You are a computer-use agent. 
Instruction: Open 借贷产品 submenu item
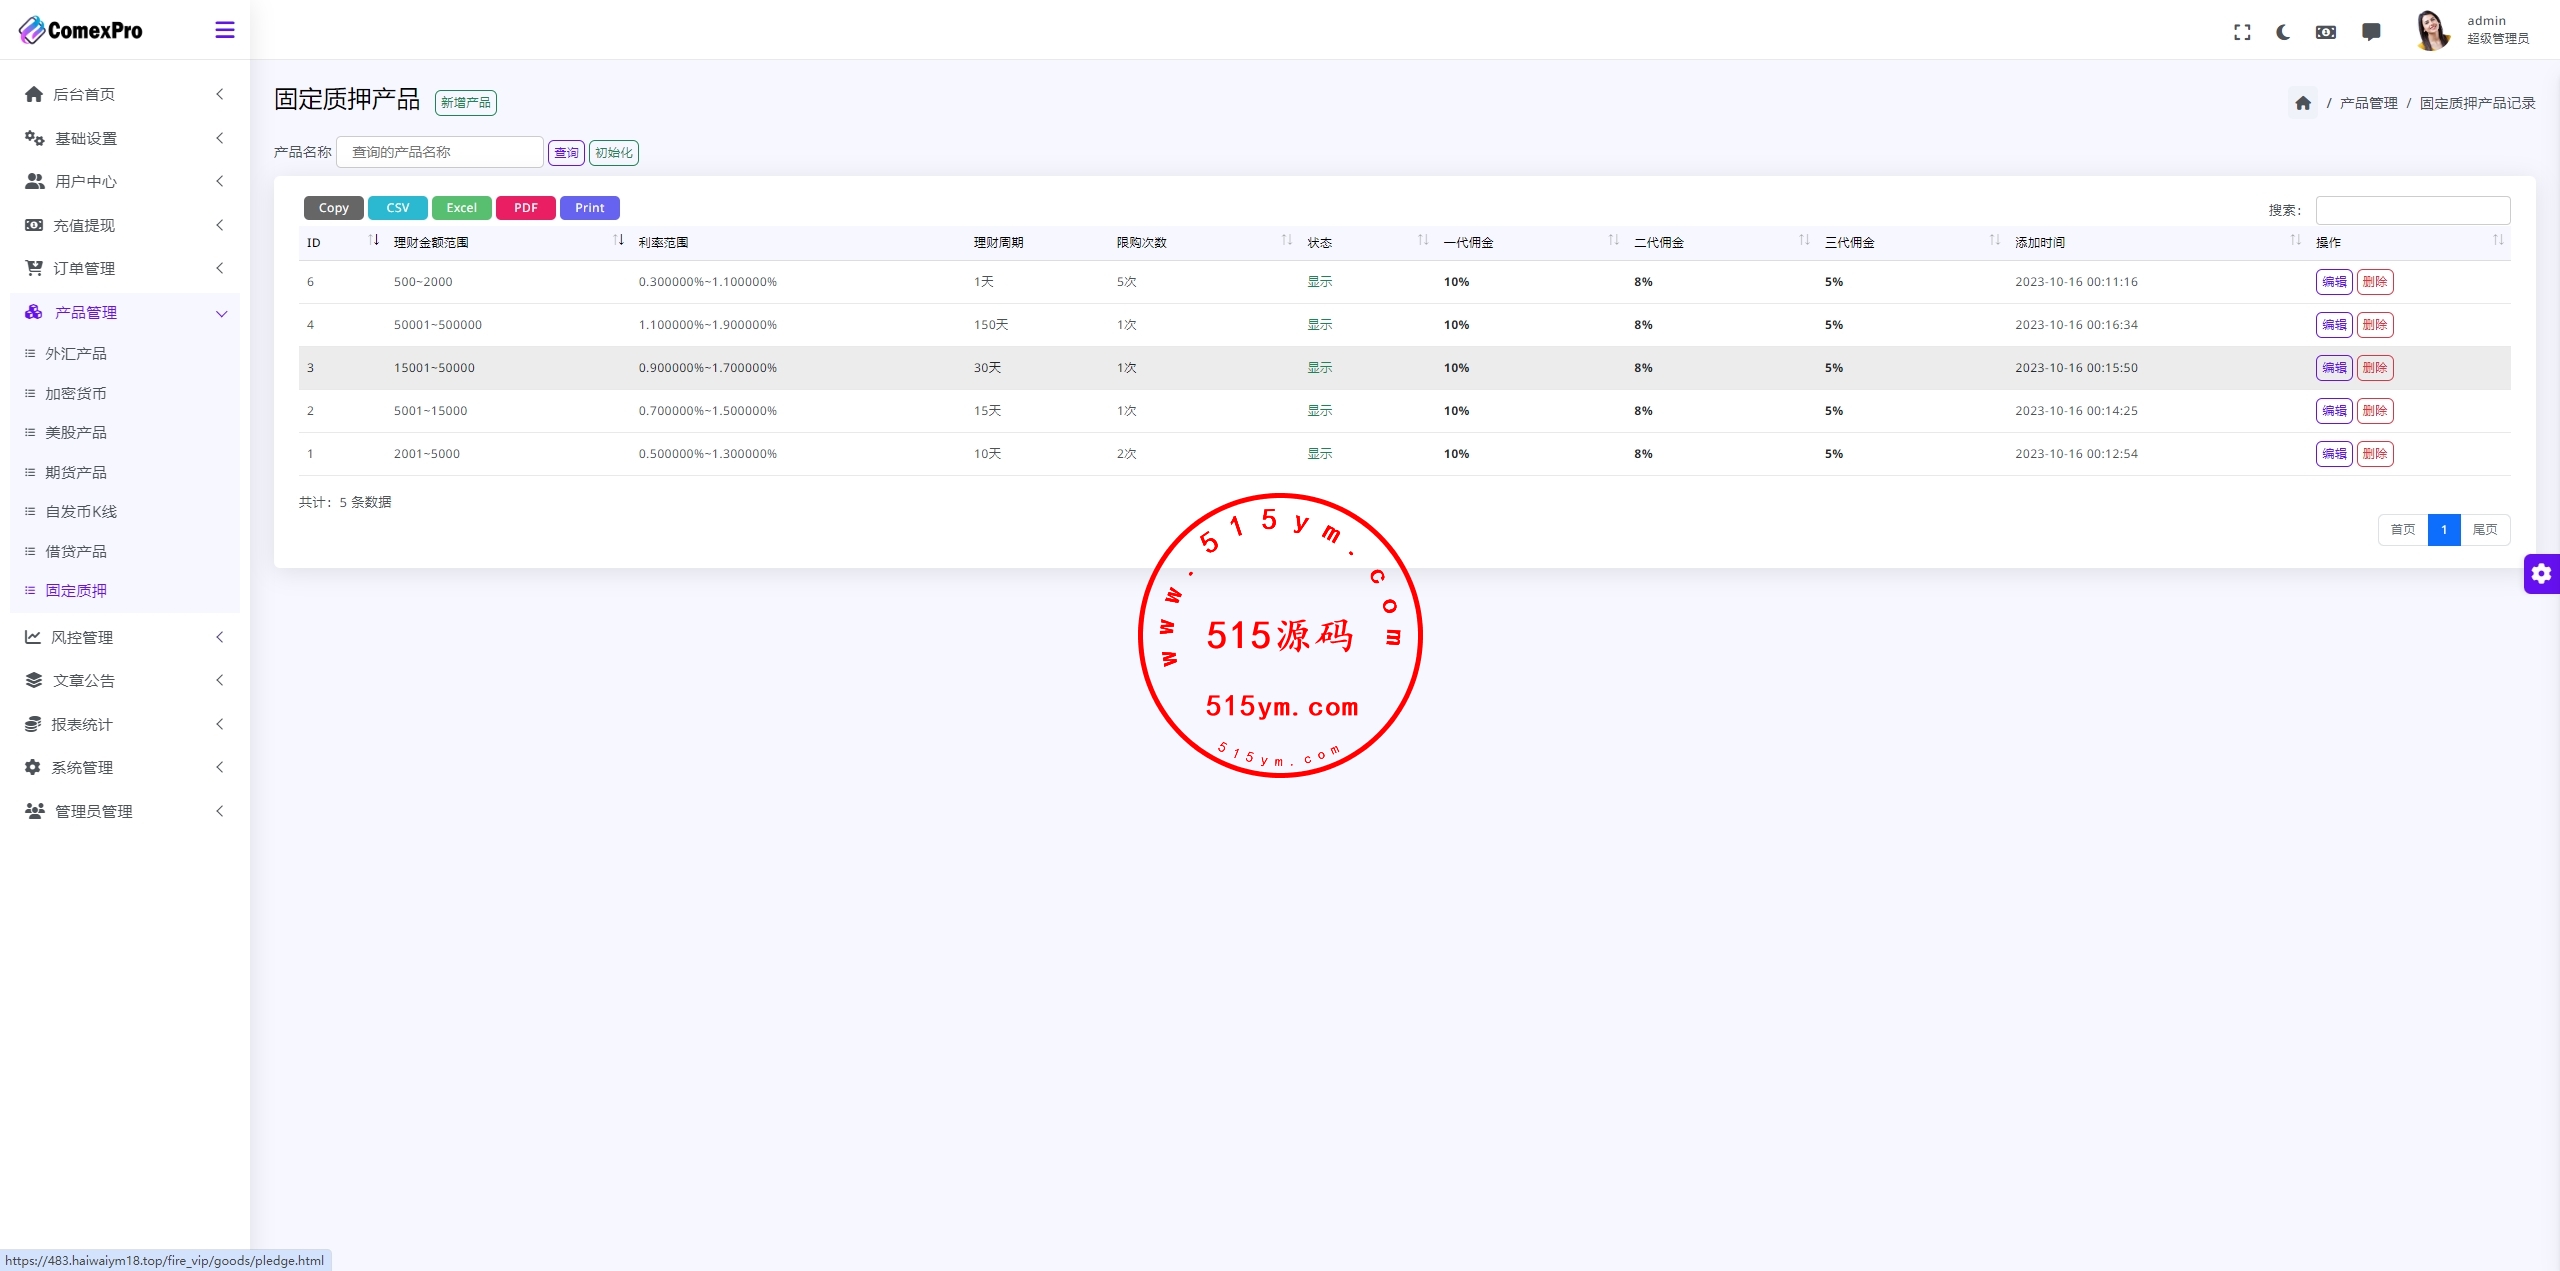(76, 551)
